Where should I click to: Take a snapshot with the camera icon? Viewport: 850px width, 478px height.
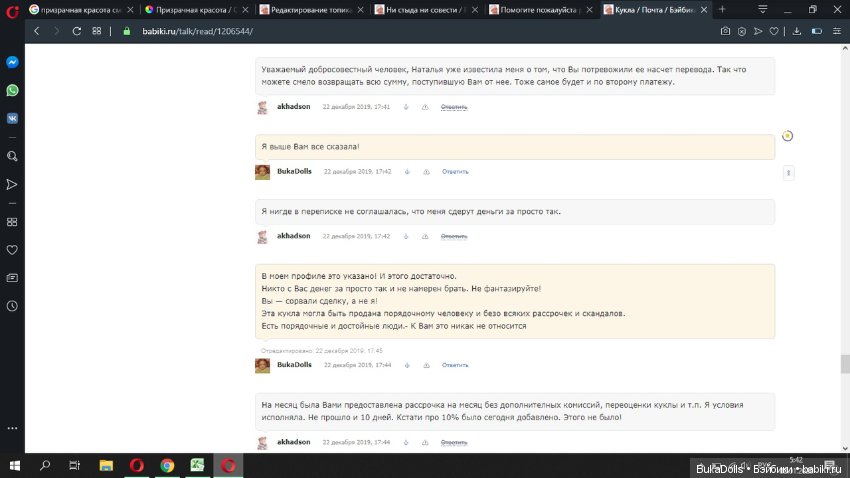coord(726,31)
